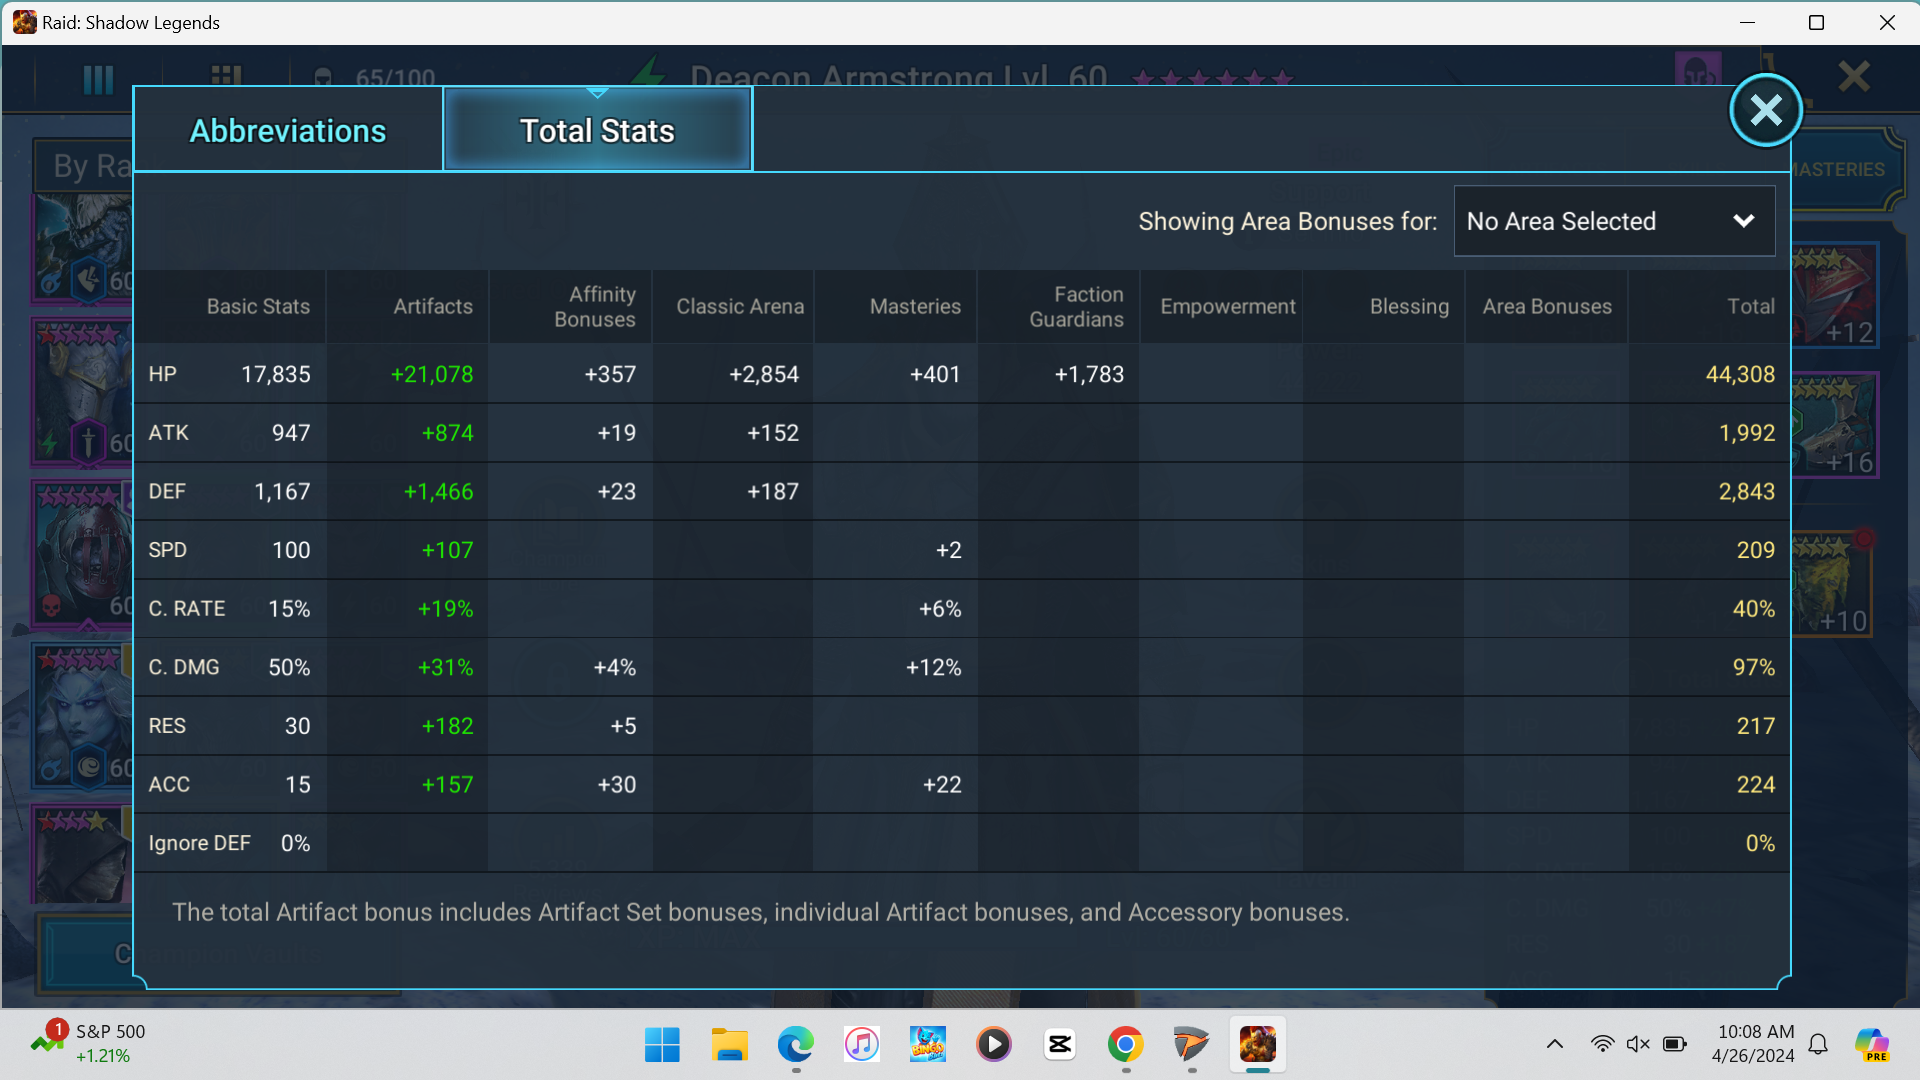Open the S&P 500 widget

[x=88, y=1043]
